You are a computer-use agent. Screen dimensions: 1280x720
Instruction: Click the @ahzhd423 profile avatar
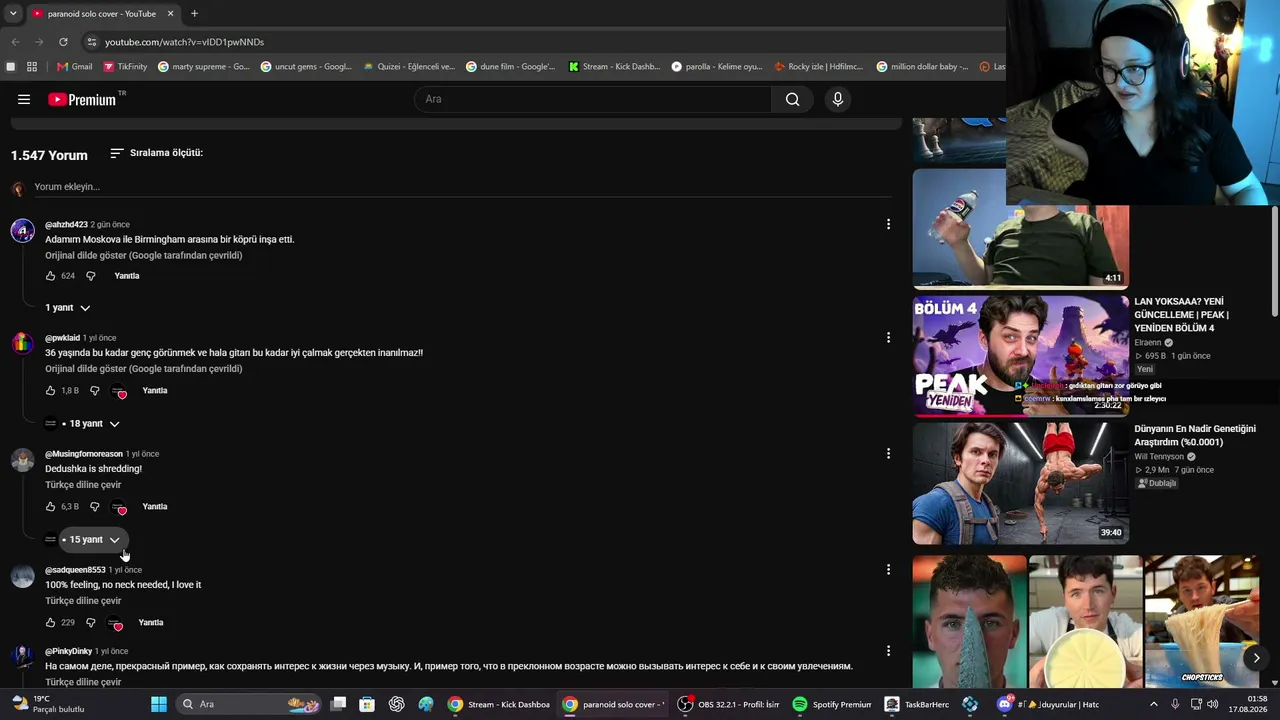(22, 231)
